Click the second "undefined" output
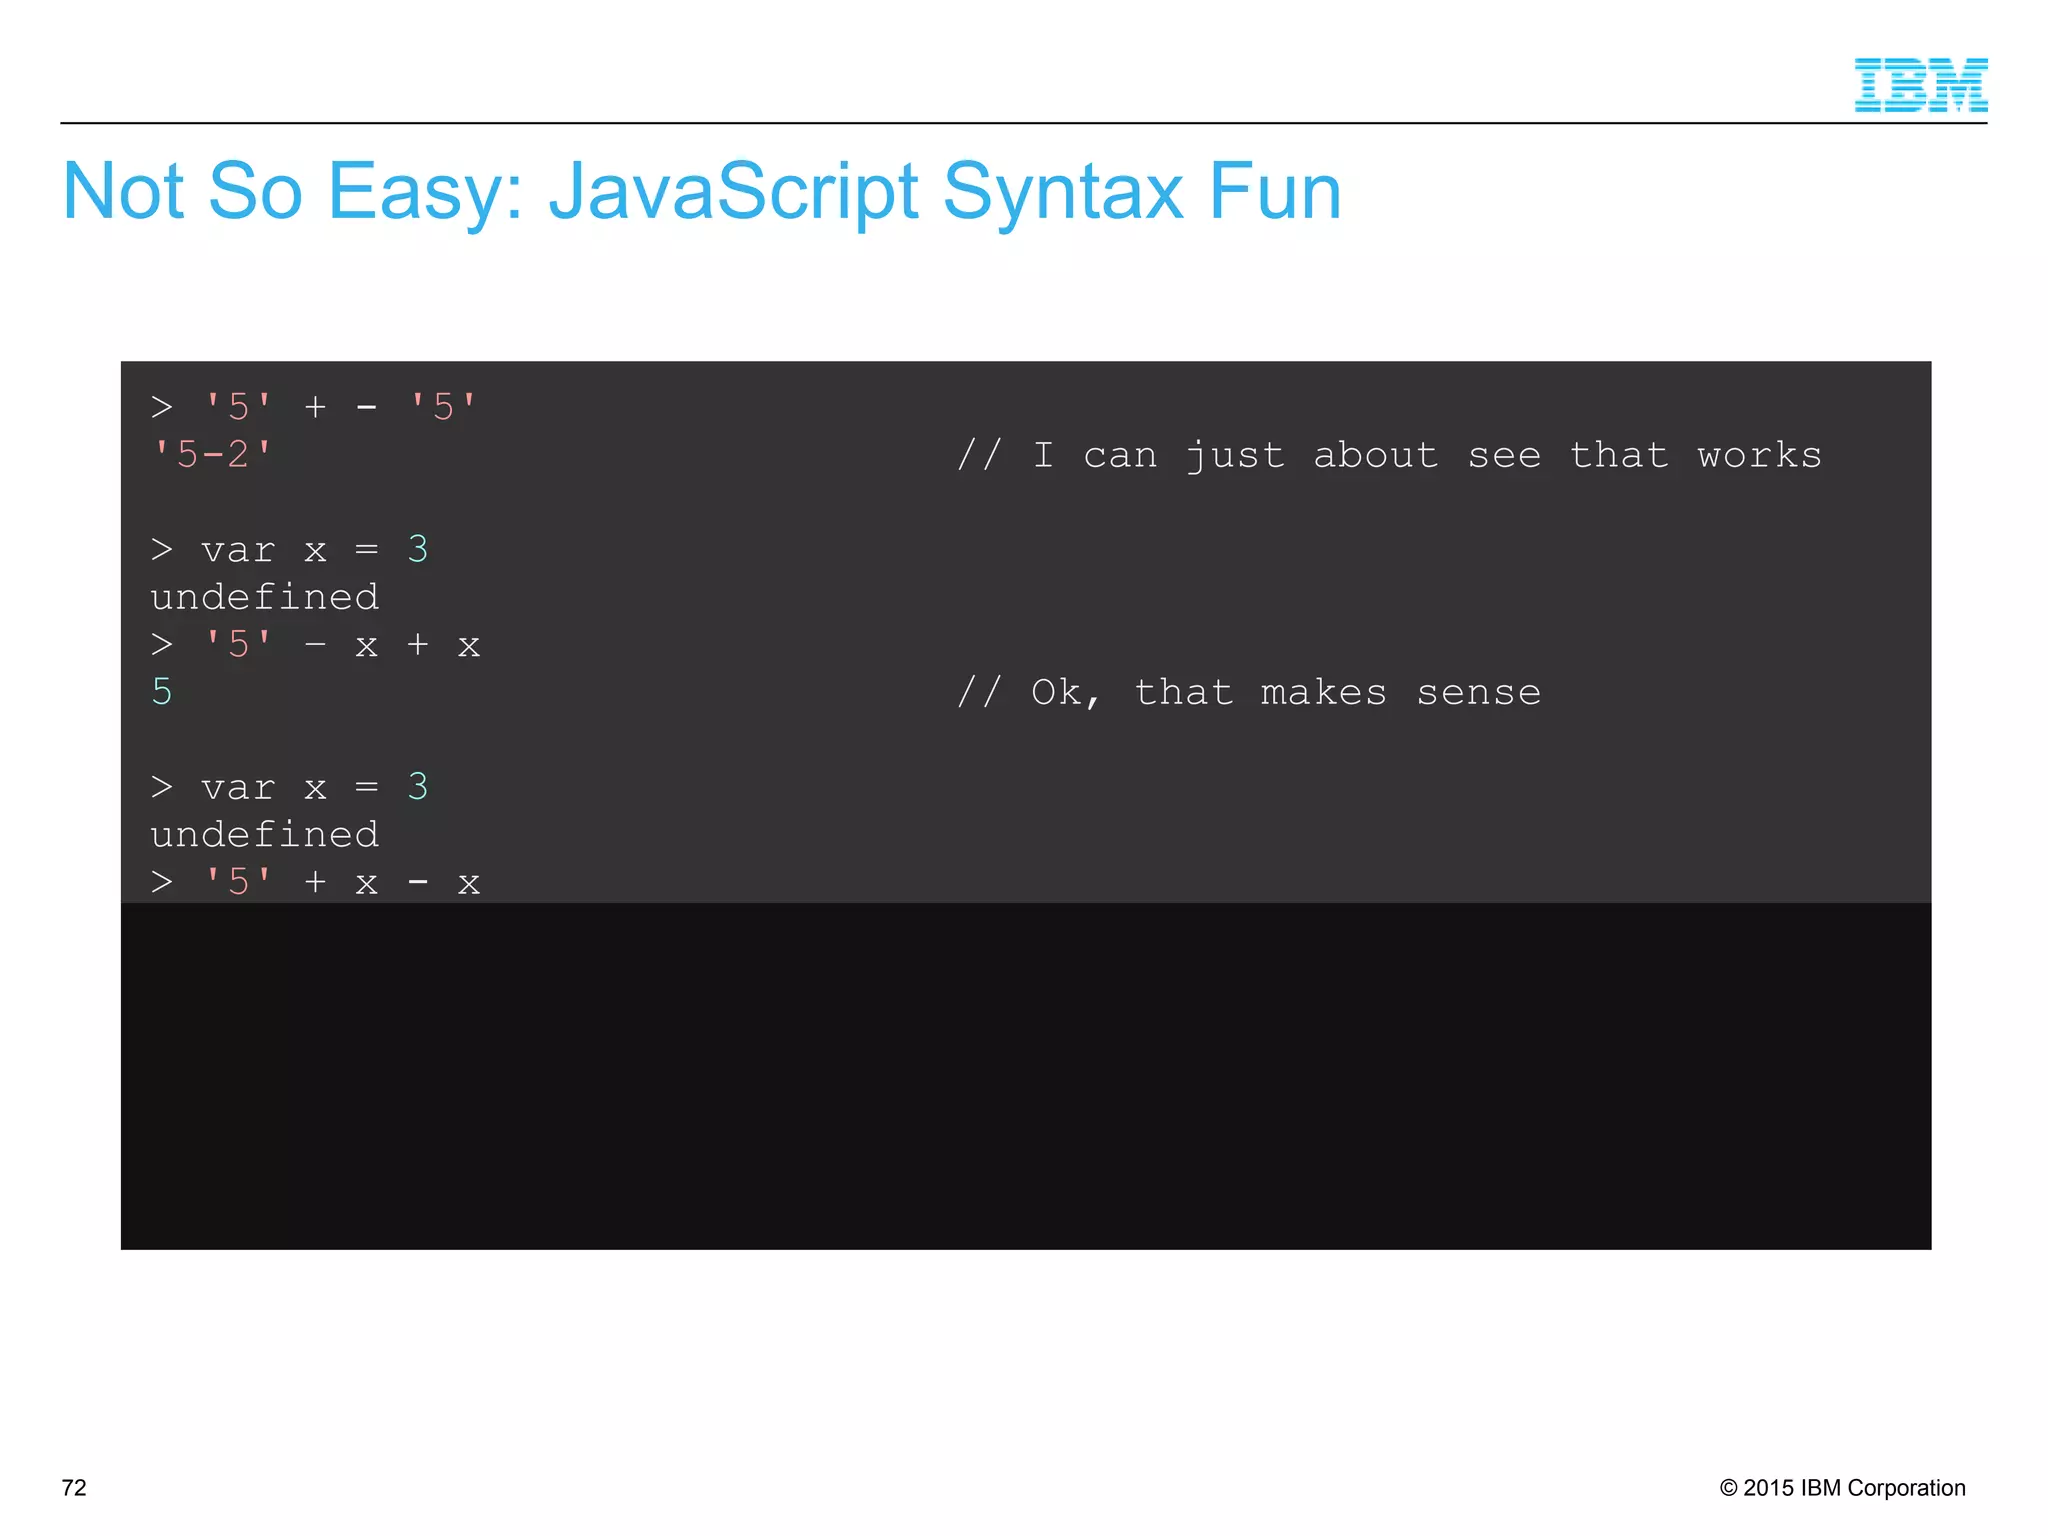 pyautogui.click(x=265, y=834)
